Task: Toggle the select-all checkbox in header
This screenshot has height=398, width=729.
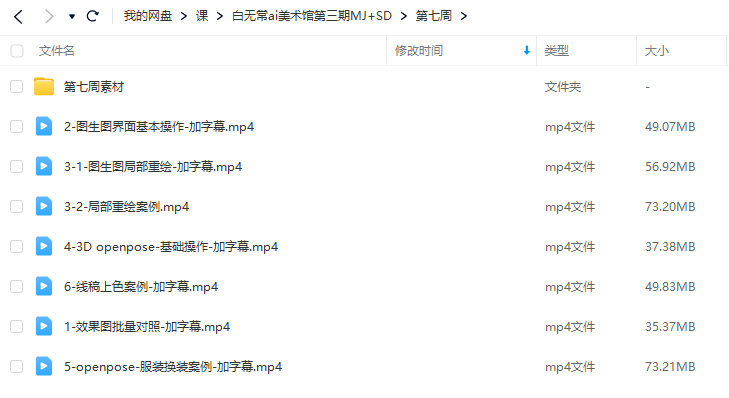Action: click(x=17, y=51)
